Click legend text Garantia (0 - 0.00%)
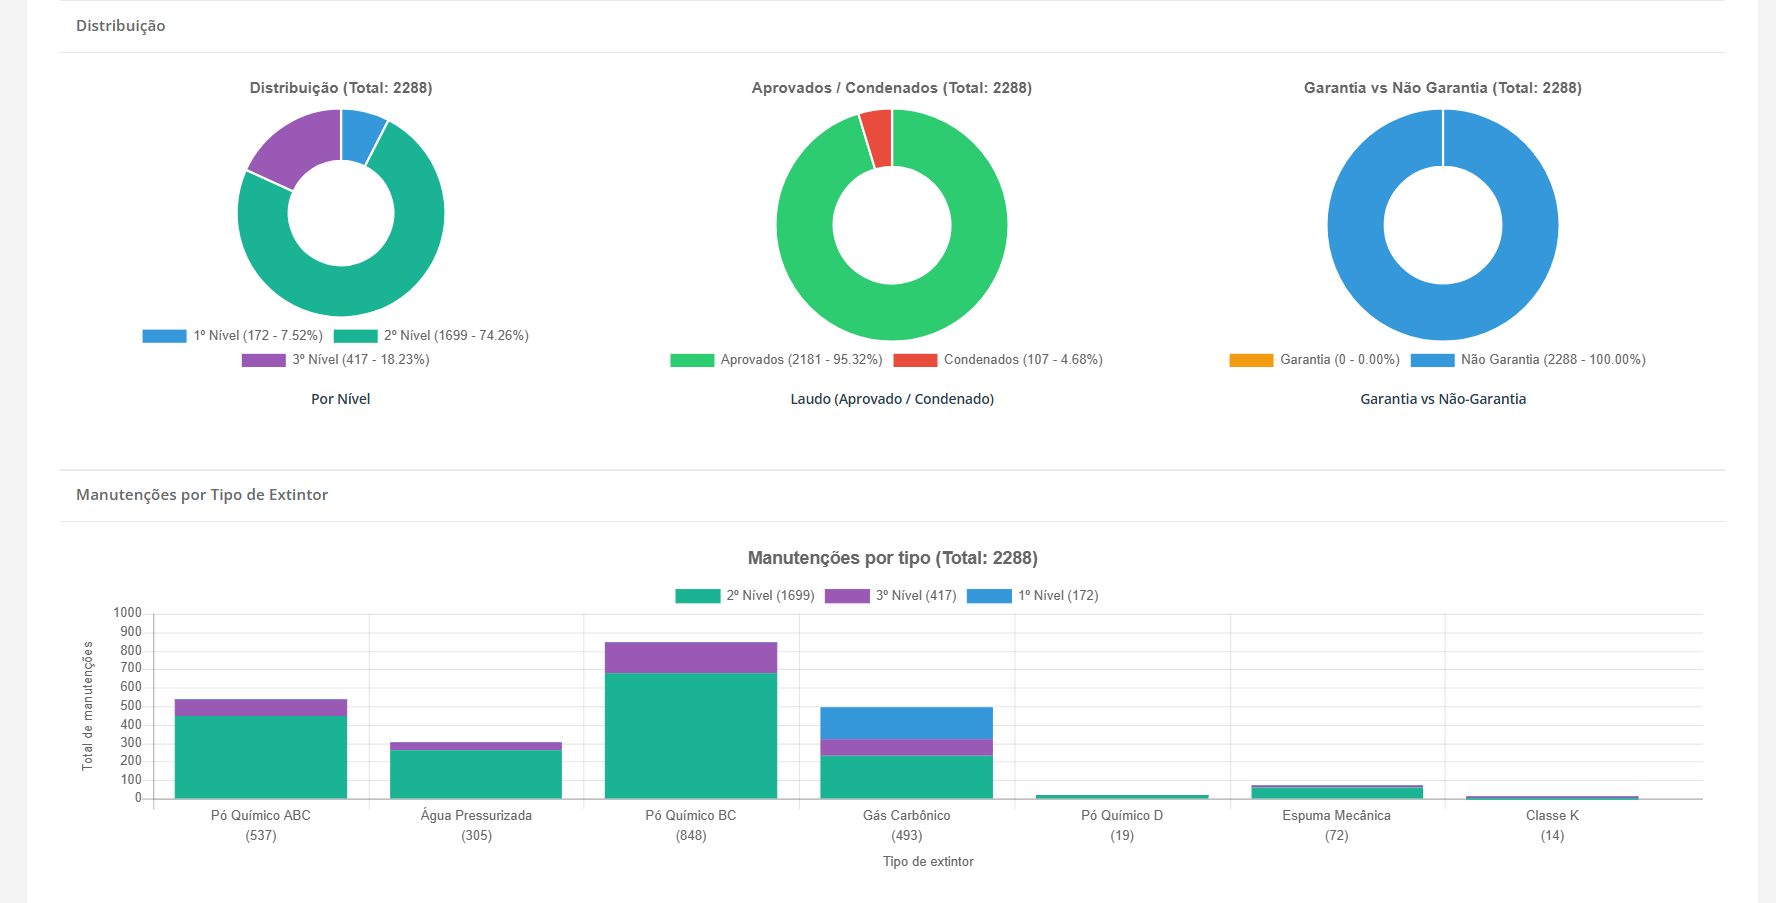 (x=1340, y=360)
